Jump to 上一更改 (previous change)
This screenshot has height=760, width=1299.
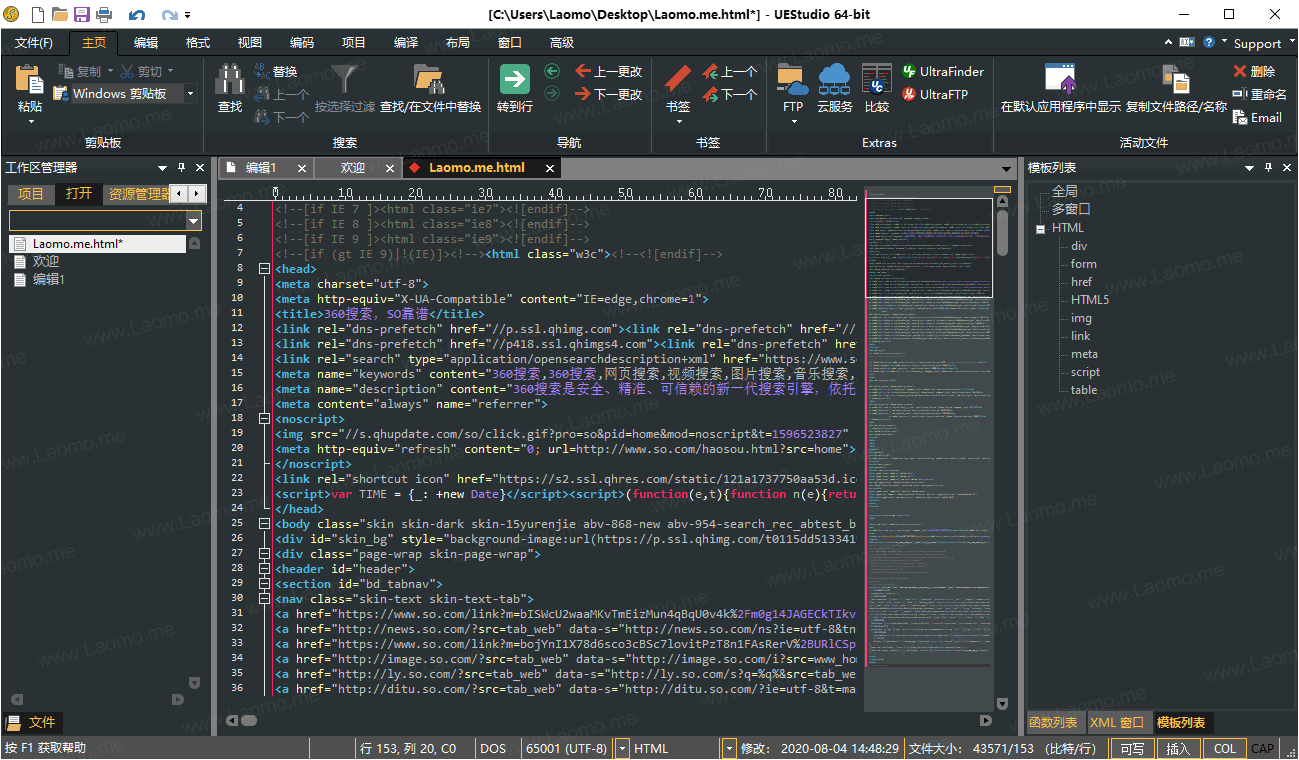(609, 71)
